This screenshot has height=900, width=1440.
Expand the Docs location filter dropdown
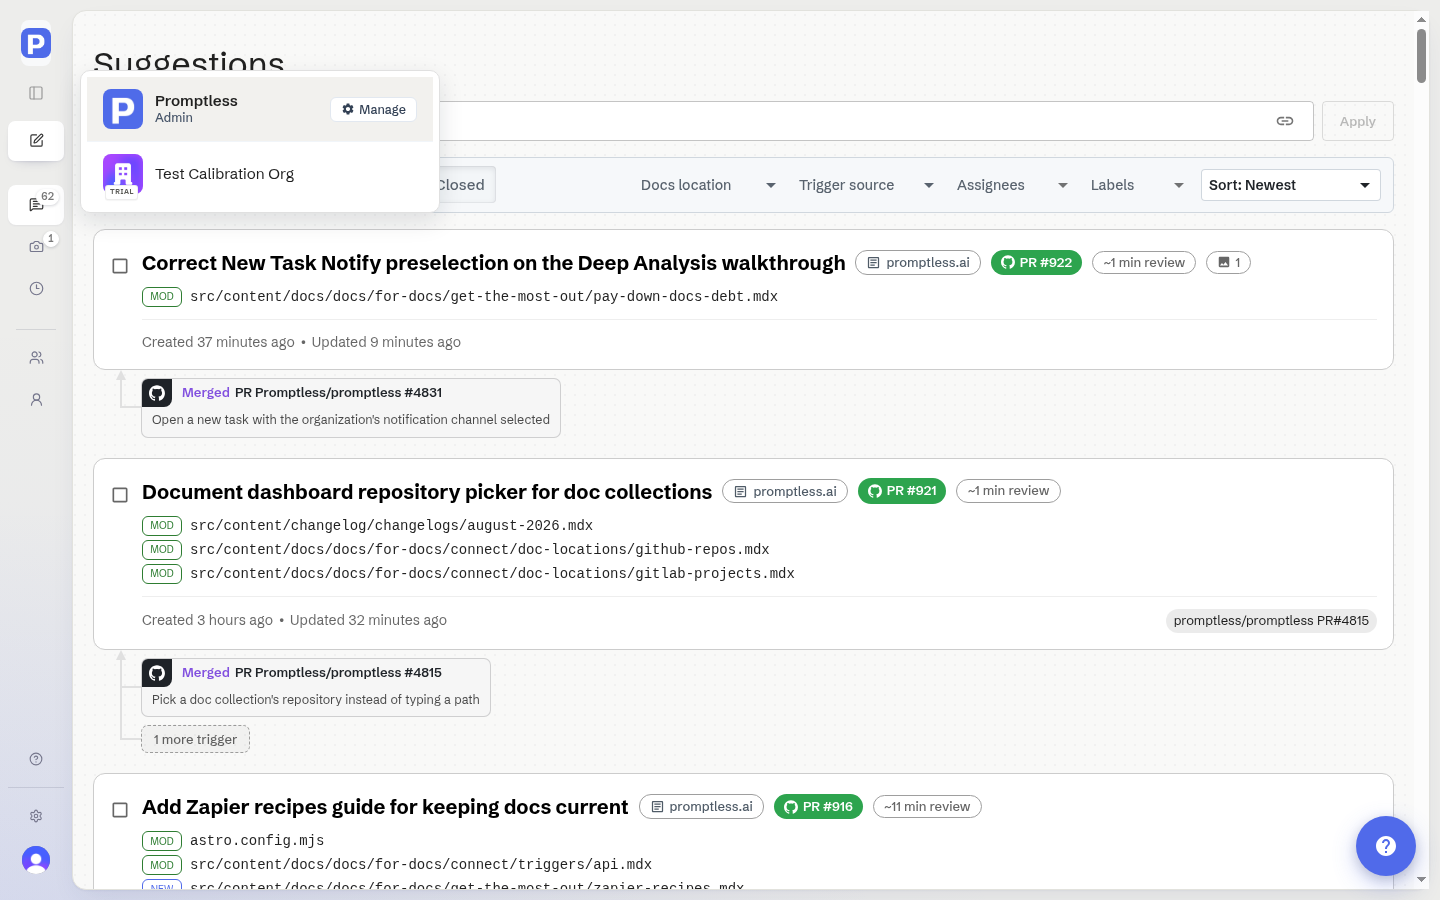708,185
